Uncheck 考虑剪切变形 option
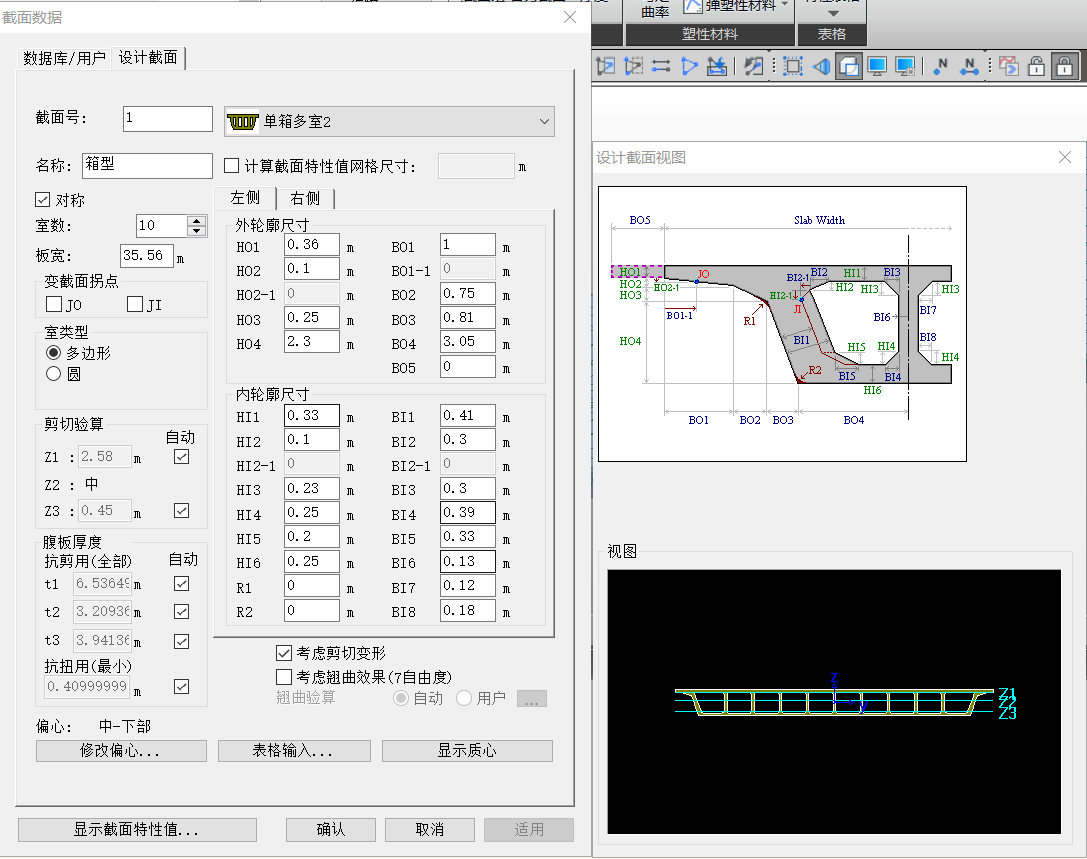1087x859 pixels. click(x=284, y=653)
